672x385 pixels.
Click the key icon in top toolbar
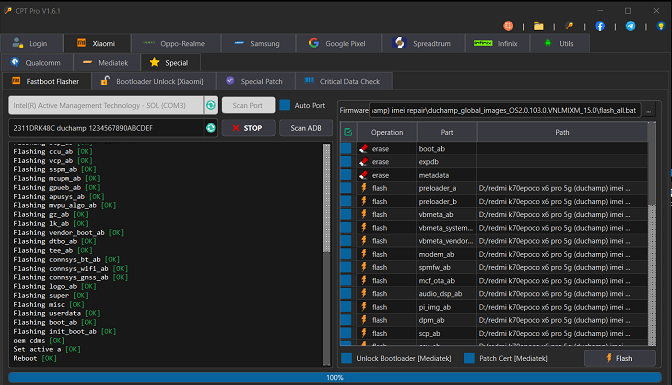[569, 26]
